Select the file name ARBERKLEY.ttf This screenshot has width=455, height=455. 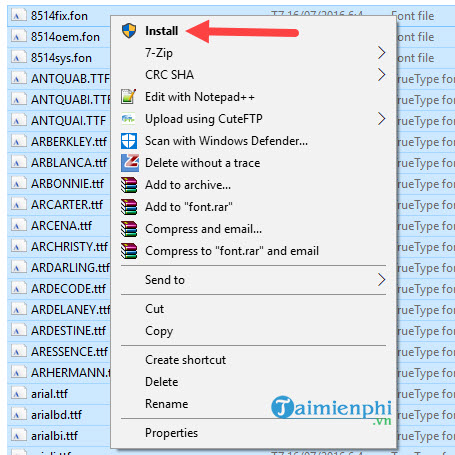point(69,142)
